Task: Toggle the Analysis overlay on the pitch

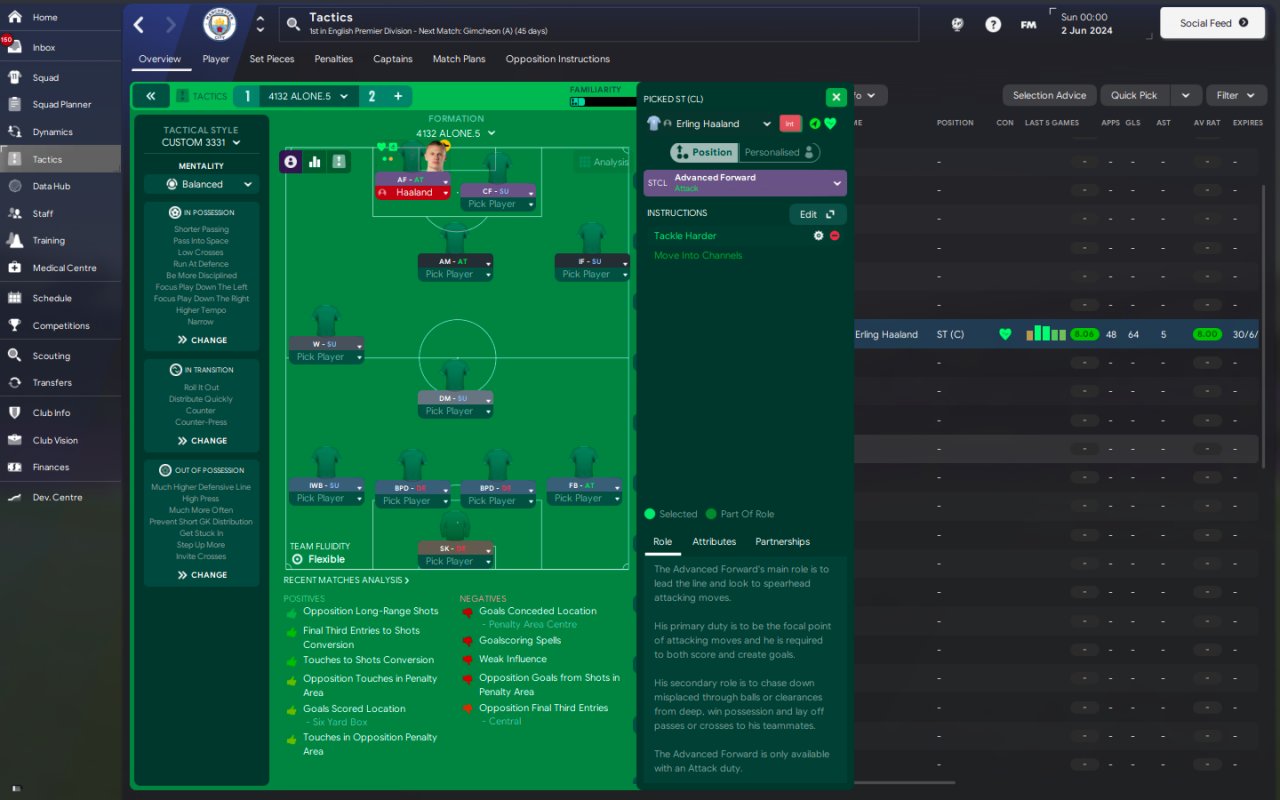Action: (x=604, y=162)
